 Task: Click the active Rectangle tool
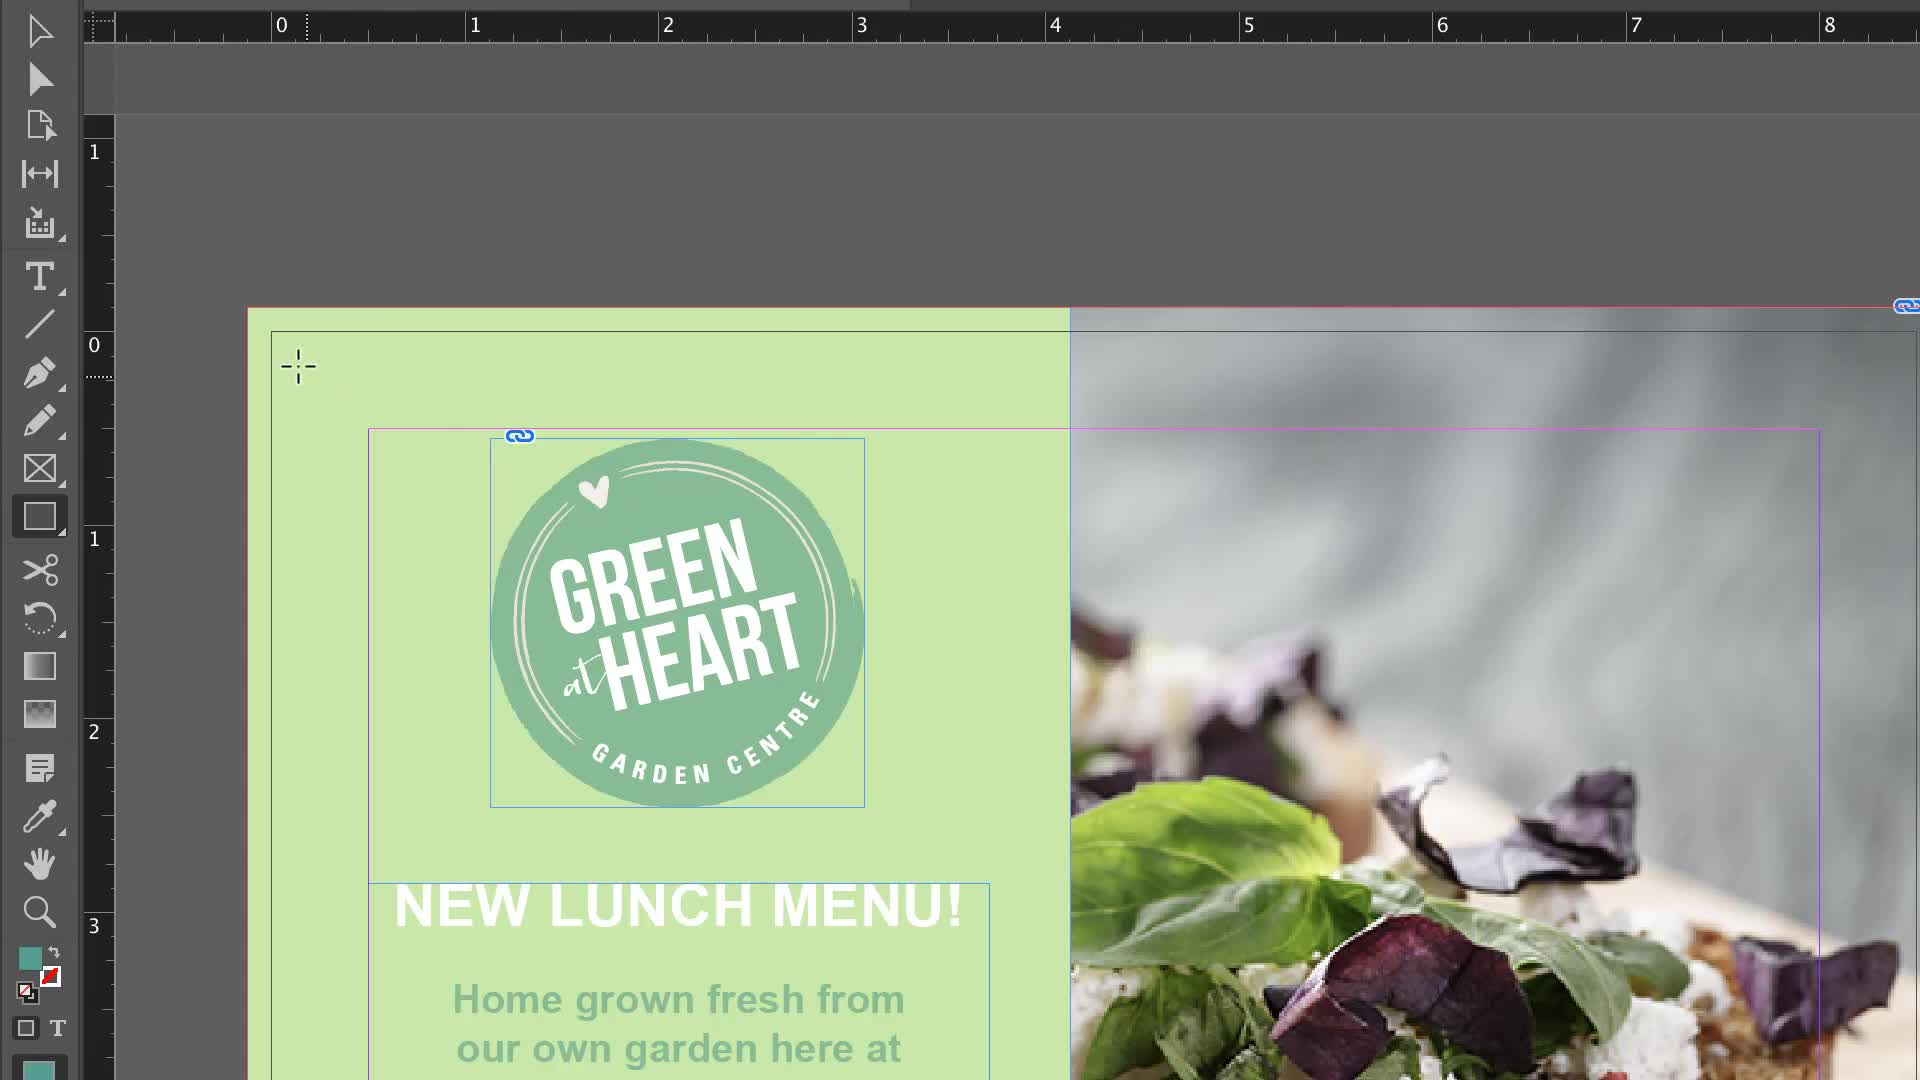pos(40,517)
